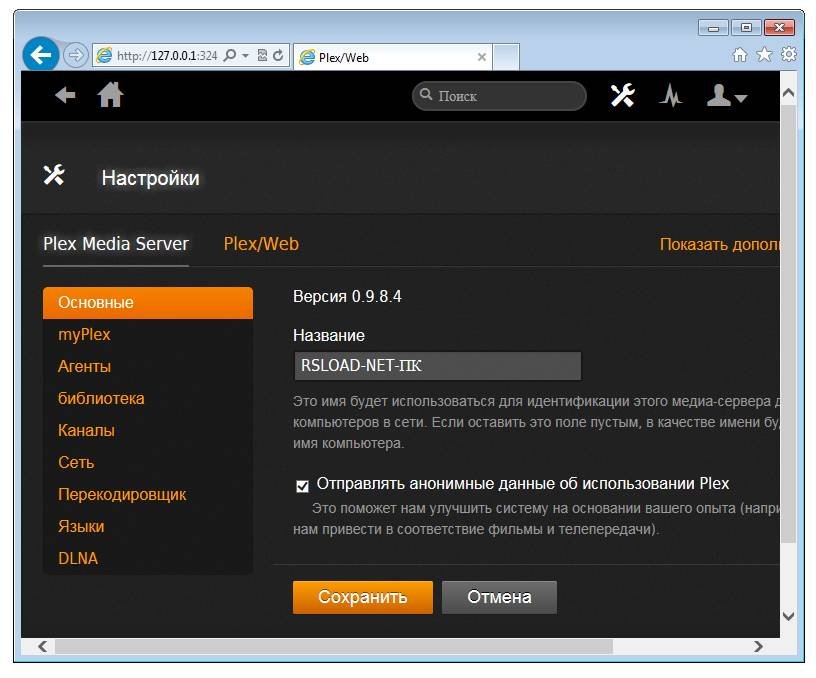The width and height of the screenshot is (816, 678).
Task: Toggle anonymous usage data checkbox
Action: 302,486
